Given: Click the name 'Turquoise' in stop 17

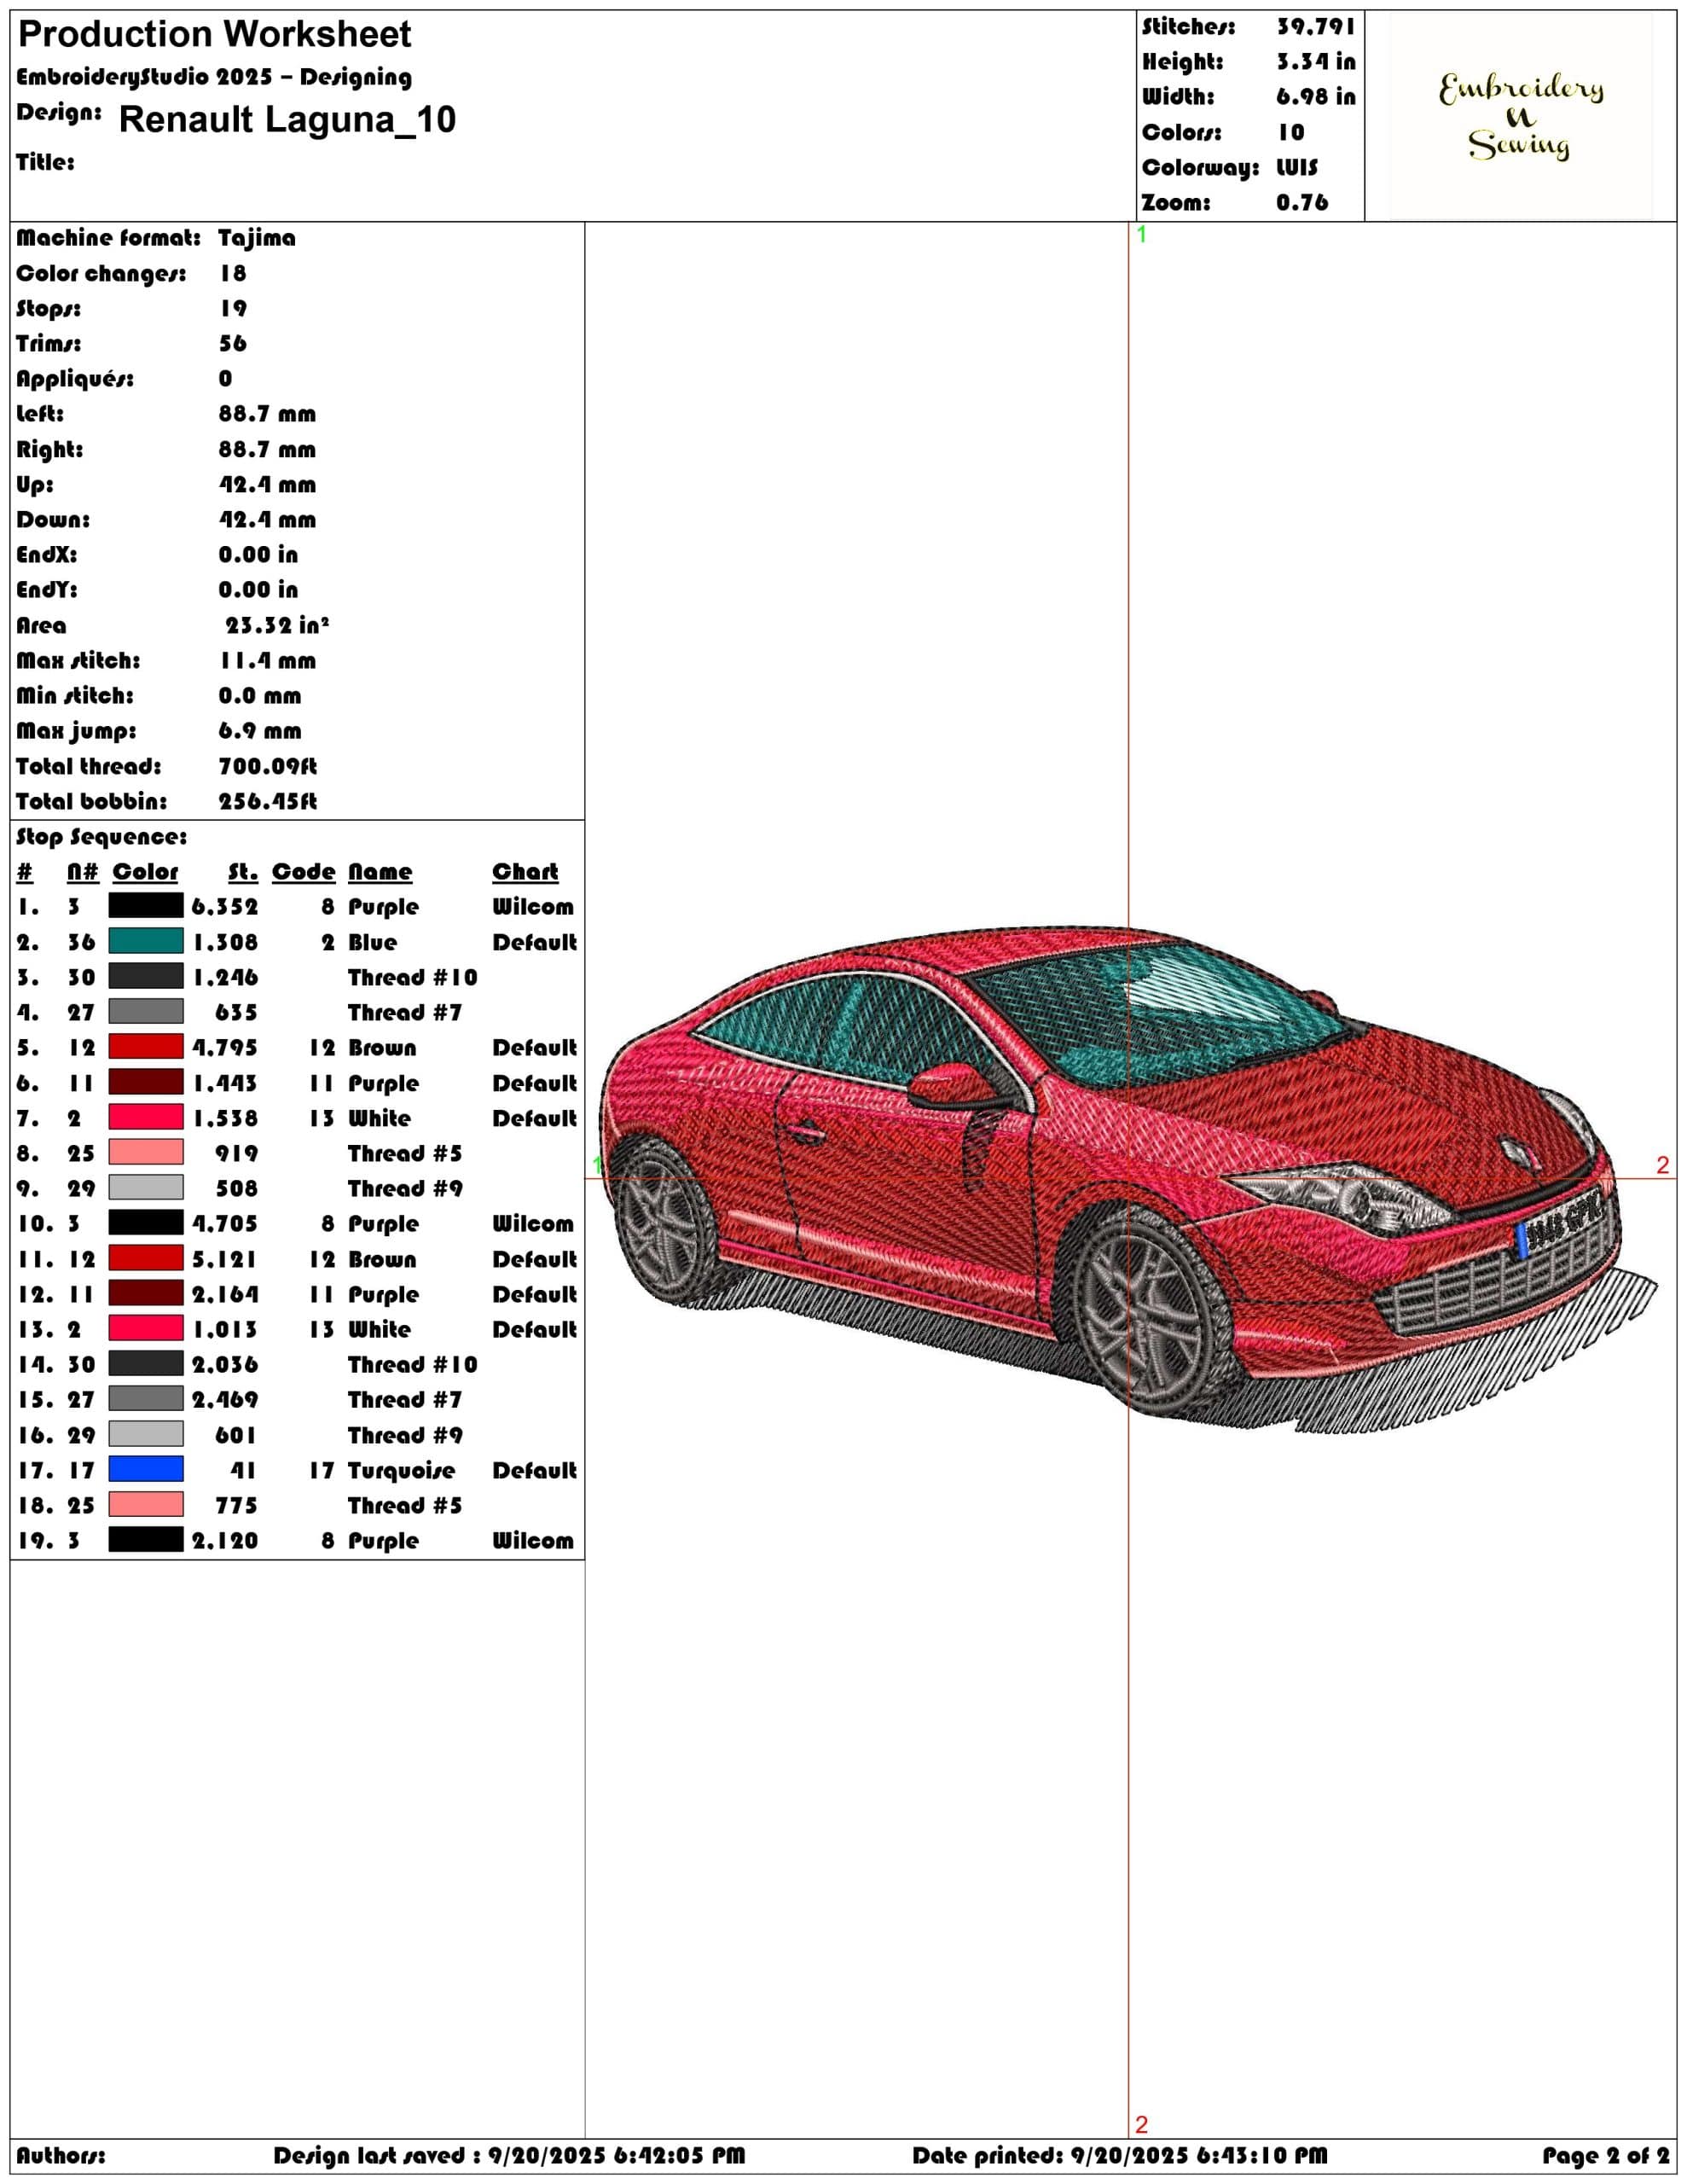Looking at the screenshot, I should pyautogui.click(x=401, y=1470).
